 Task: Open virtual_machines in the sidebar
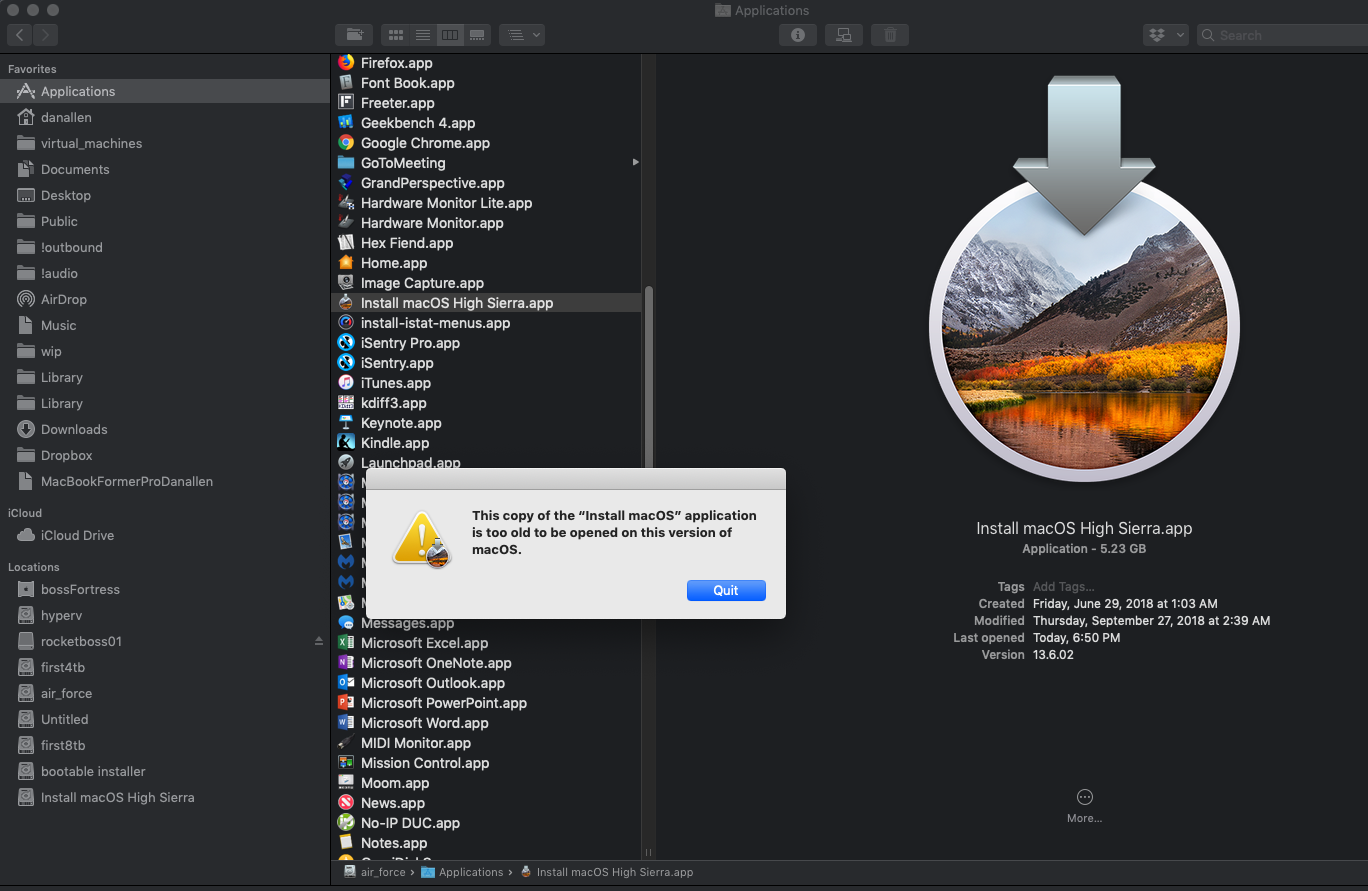click(165, 143)
